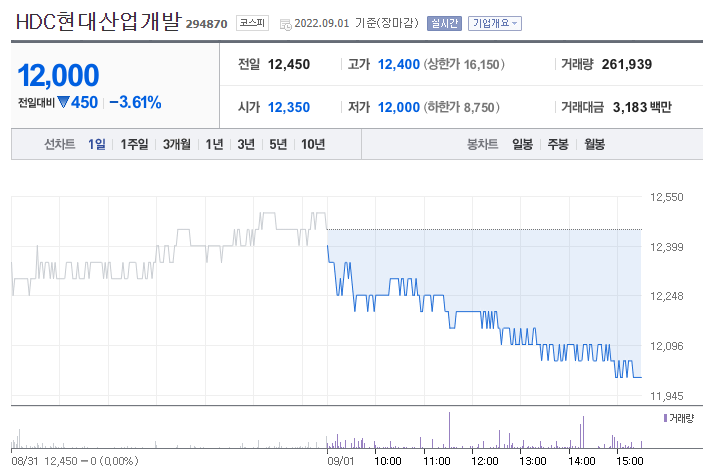Select the 1일 line chart tab
Image resolution: width=703 pixels, height=475 pixels.
click(97, 144)
